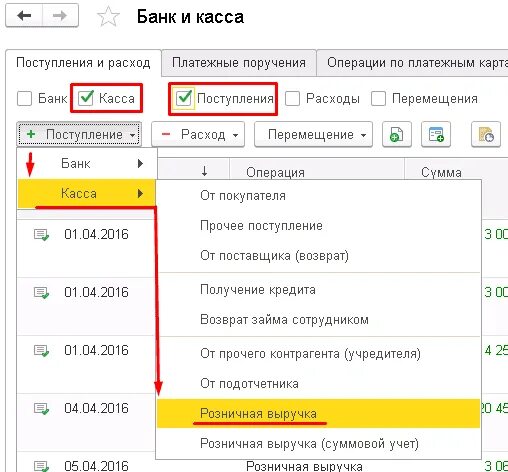Expand the Касса submenu

(x=87, y=194)
